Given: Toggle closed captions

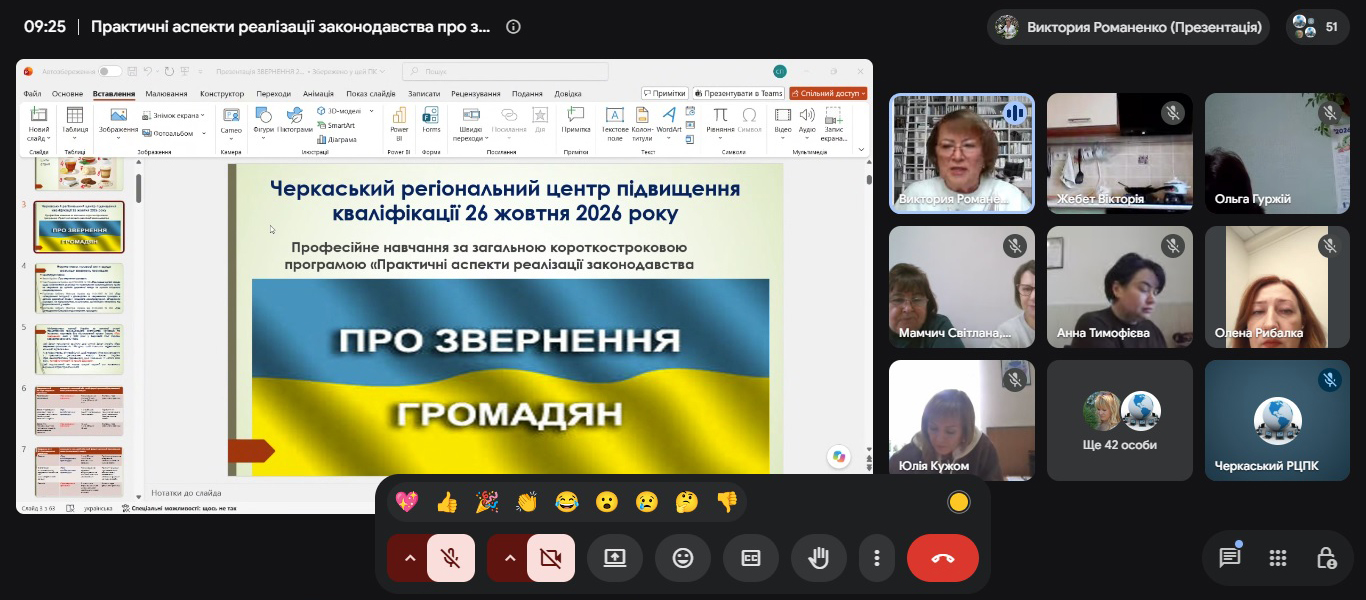Looking at the screenshot, I should [x=751, y=558].
